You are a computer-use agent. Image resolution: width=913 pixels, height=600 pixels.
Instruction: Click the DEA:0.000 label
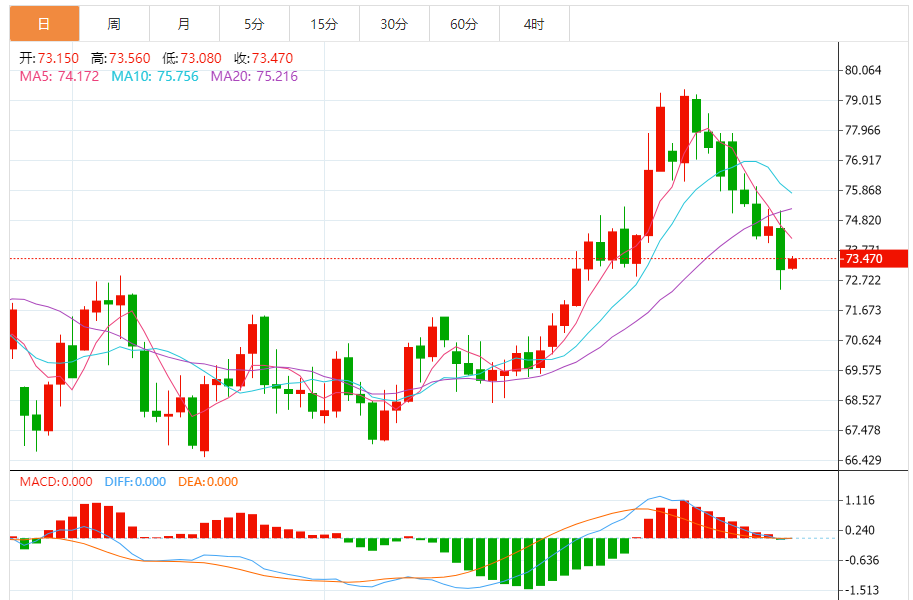[x=208, y=482]
